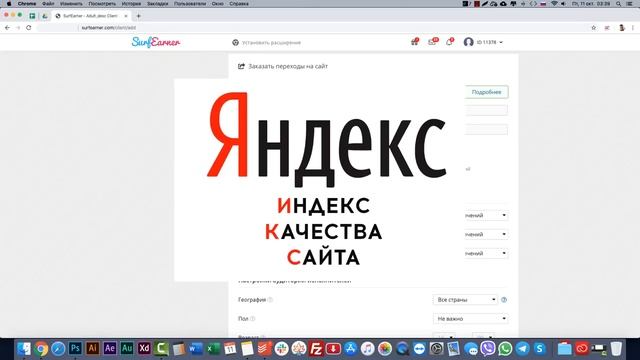Viewport: 640px width, 360px height.
Task: Bookmark this page with the star icon
Action: click(x=593, y=28)
